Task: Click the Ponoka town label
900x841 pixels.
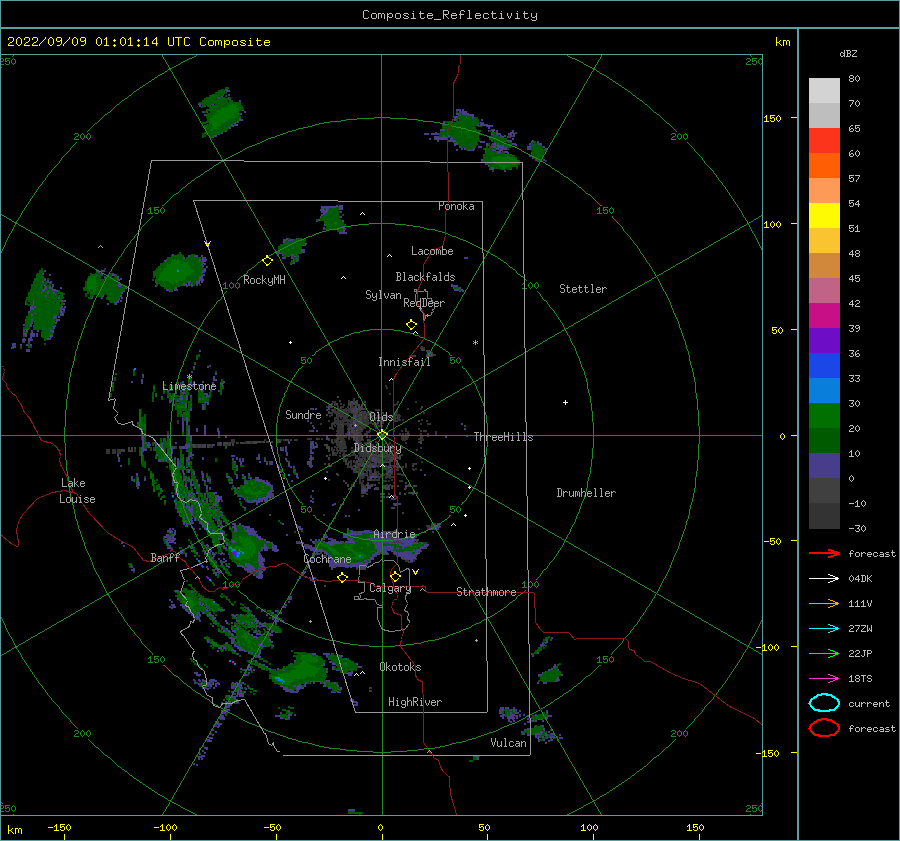Action: [x=456, y=206]
